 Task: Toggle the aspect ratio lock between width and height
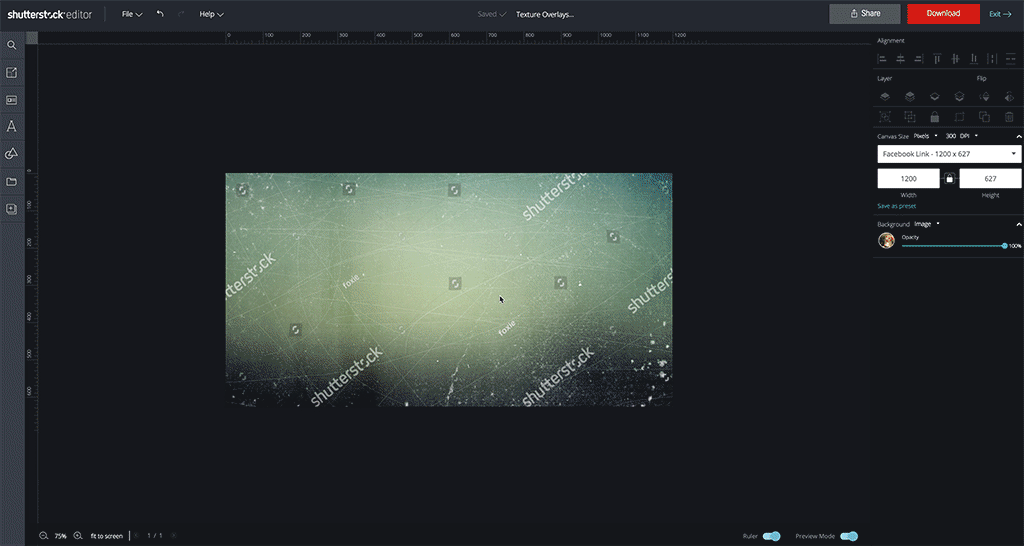click(x=950, y=178)
